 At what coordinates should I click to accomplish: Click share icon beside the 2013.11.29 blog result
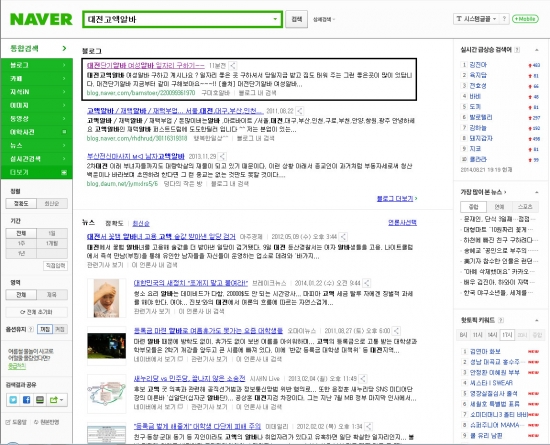pos(222,156)
